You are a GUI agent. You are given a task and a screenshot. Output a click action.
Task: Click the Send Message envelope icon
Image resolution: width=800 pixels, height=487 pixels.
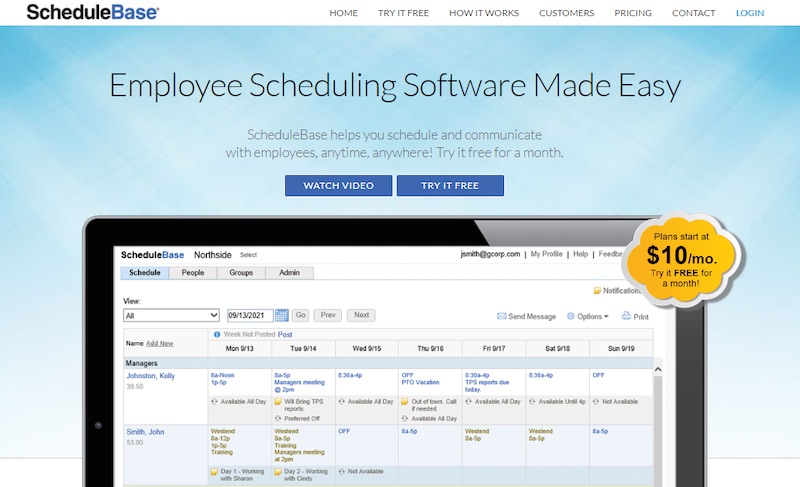(x=502, y=316)
